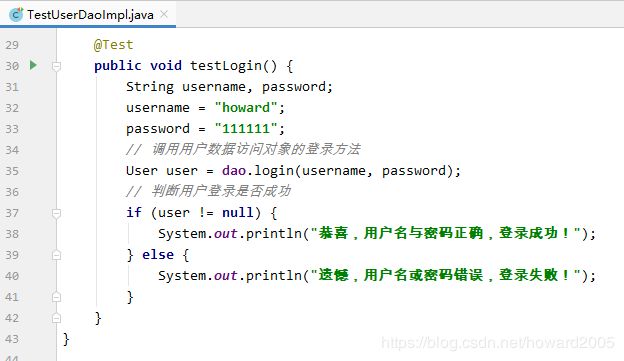The height and width of the screenshot is (361, 624).
Task: Click the testLogin method name
Action: coord(226,66)
